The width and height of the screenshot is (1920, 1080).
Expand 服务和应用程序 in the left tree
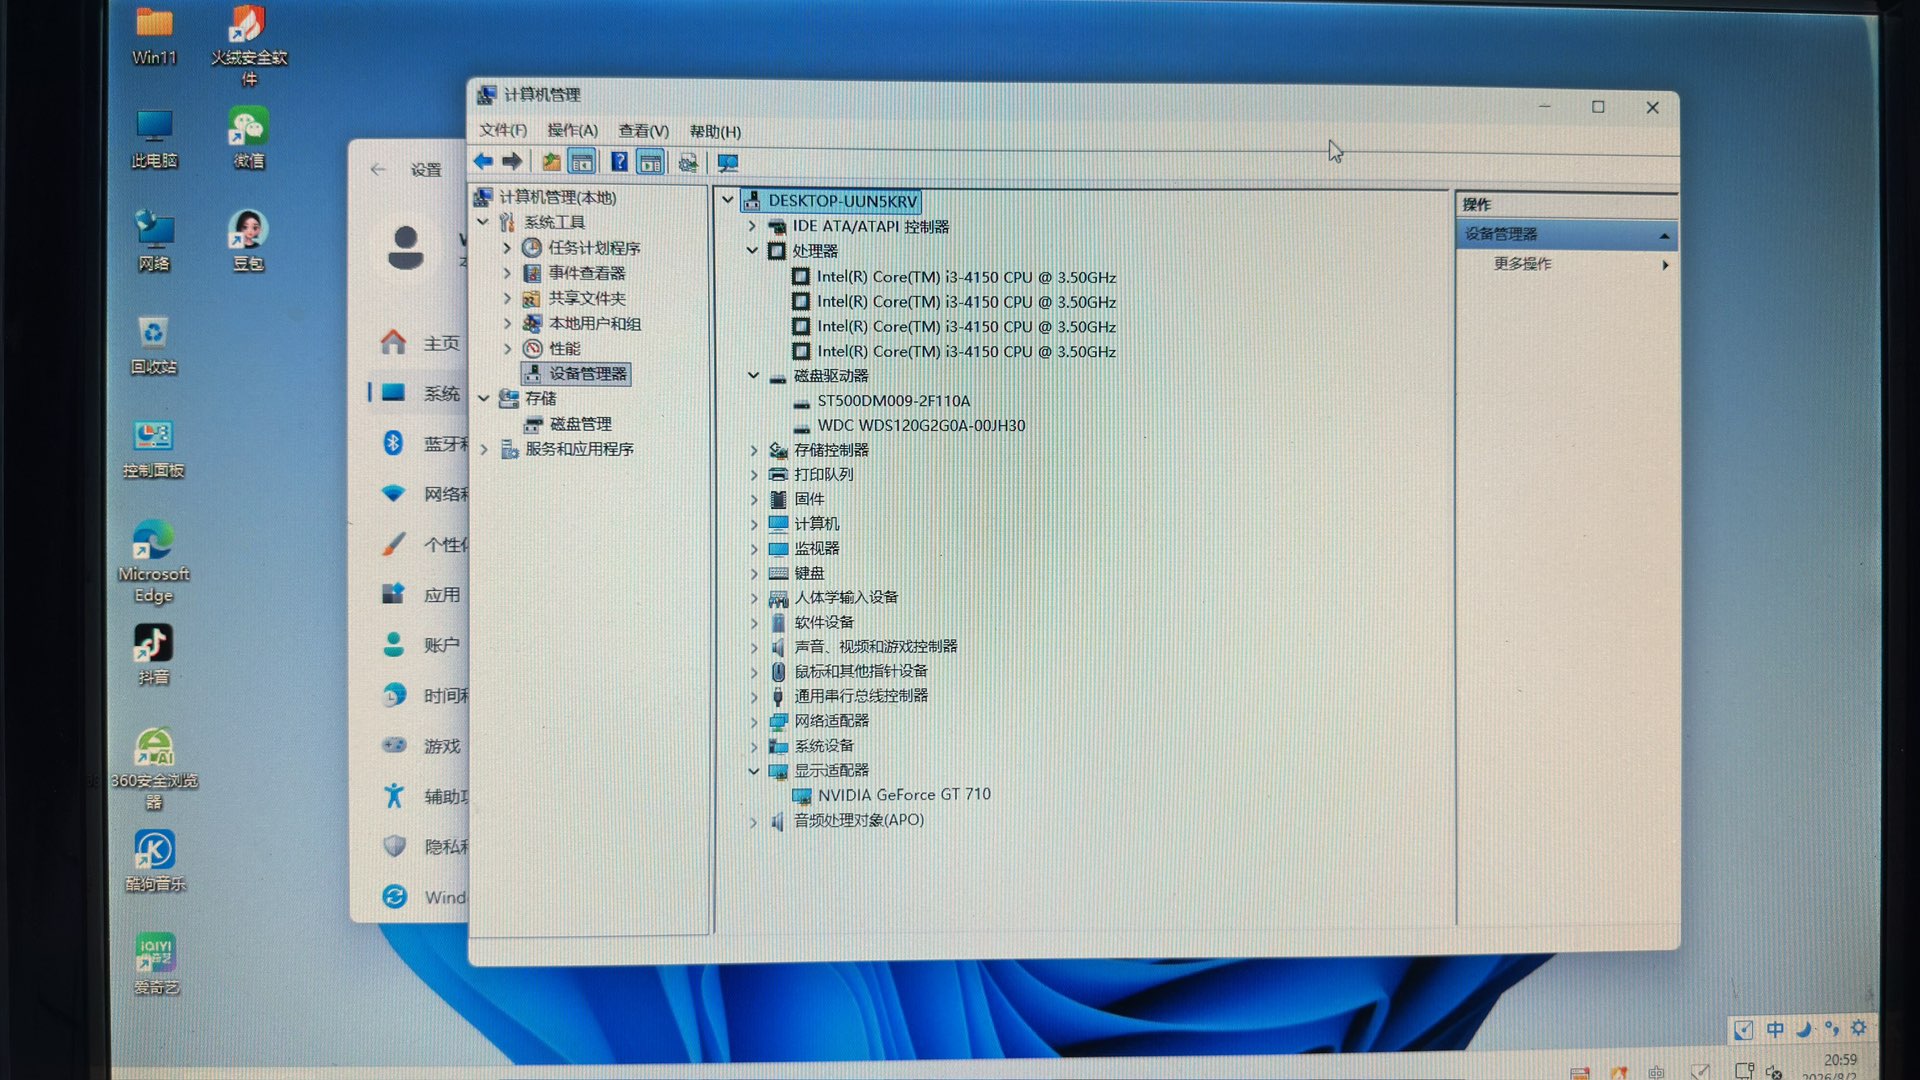click(x=484, y=449)
